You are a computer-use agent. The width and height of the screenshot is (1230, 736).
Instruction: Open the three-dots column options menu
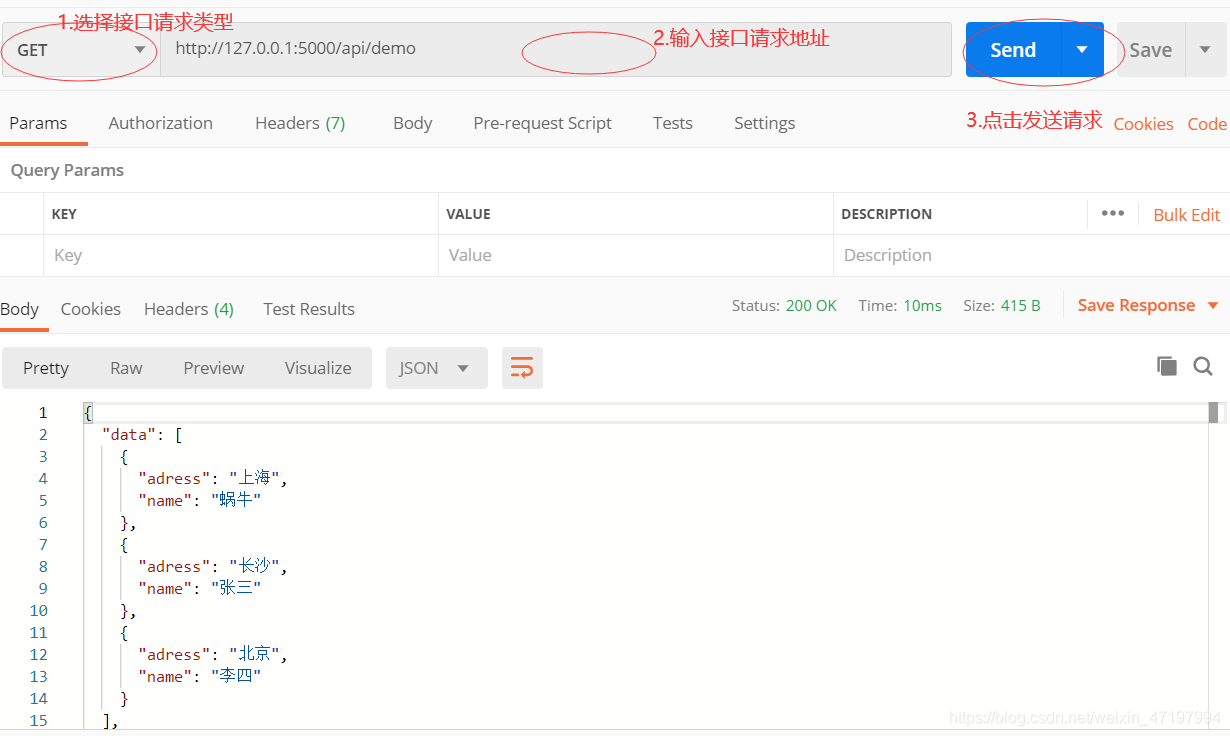click(x=1112, y=213)
